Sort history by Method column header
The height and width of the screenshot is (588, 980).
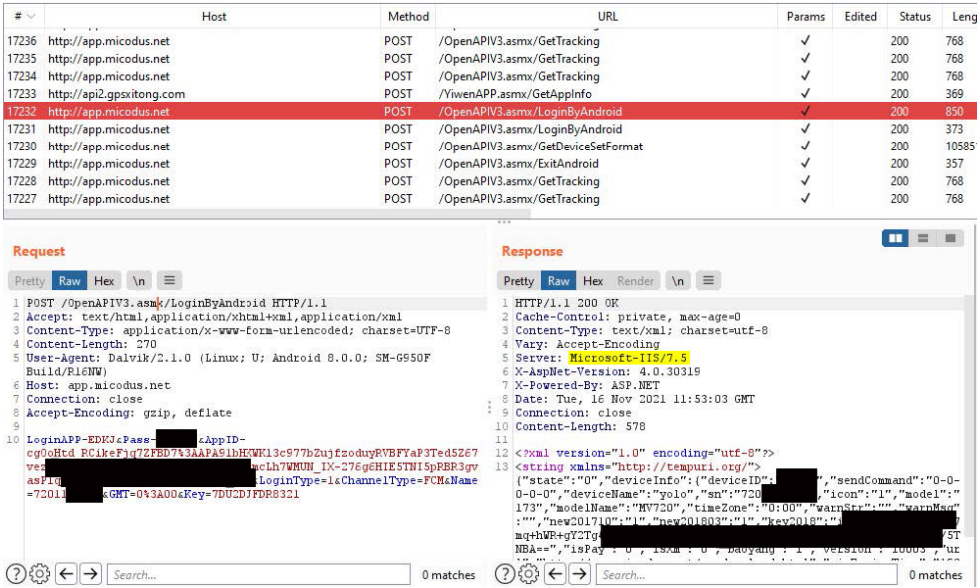[408, 16]
